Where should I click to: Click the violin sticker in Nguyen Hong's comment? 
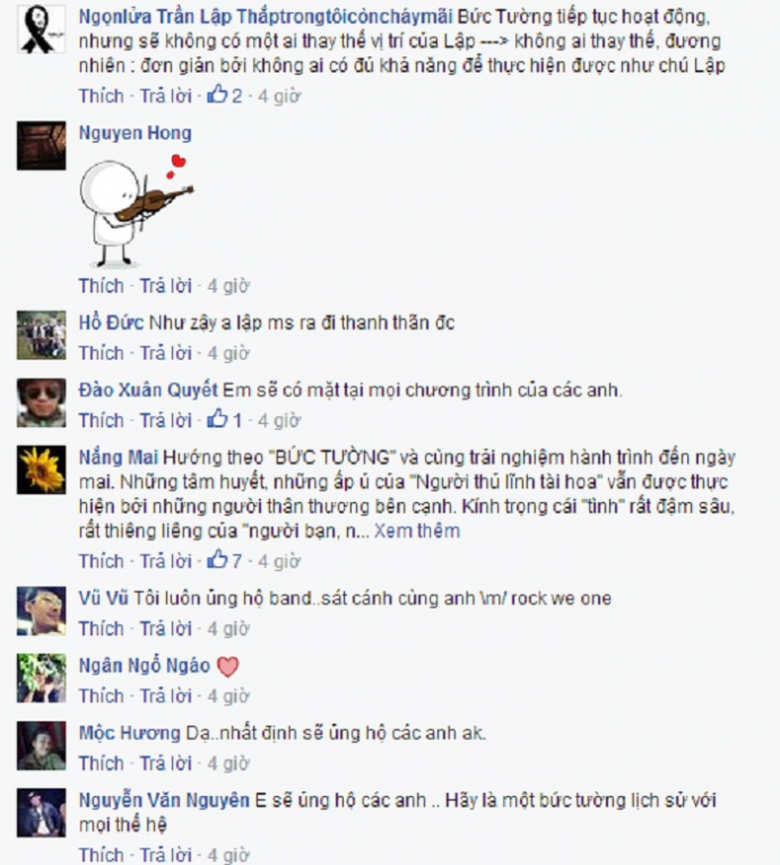(x=136, y=211)
